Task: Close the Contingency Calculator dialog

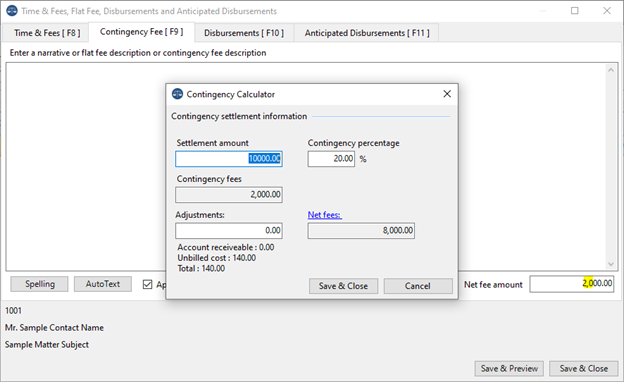Action: (x=447, y=94)
